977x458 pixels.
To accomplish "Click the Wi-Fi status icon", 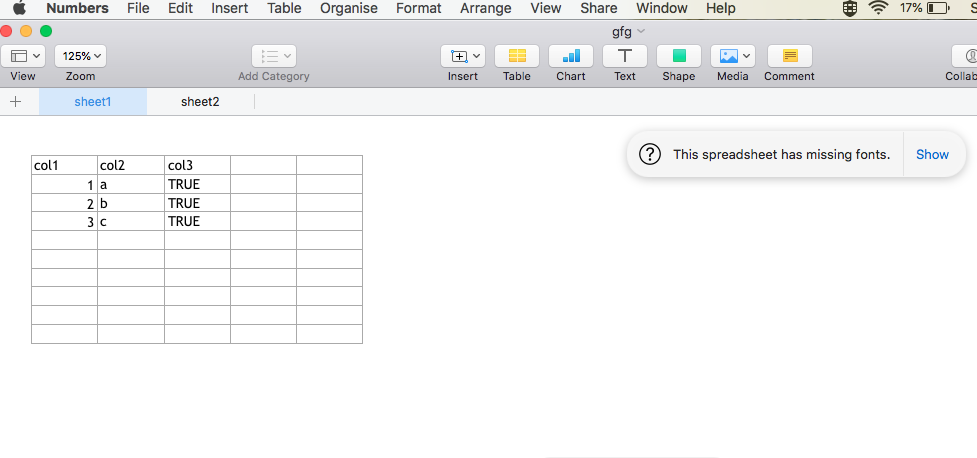I will 879,8.
